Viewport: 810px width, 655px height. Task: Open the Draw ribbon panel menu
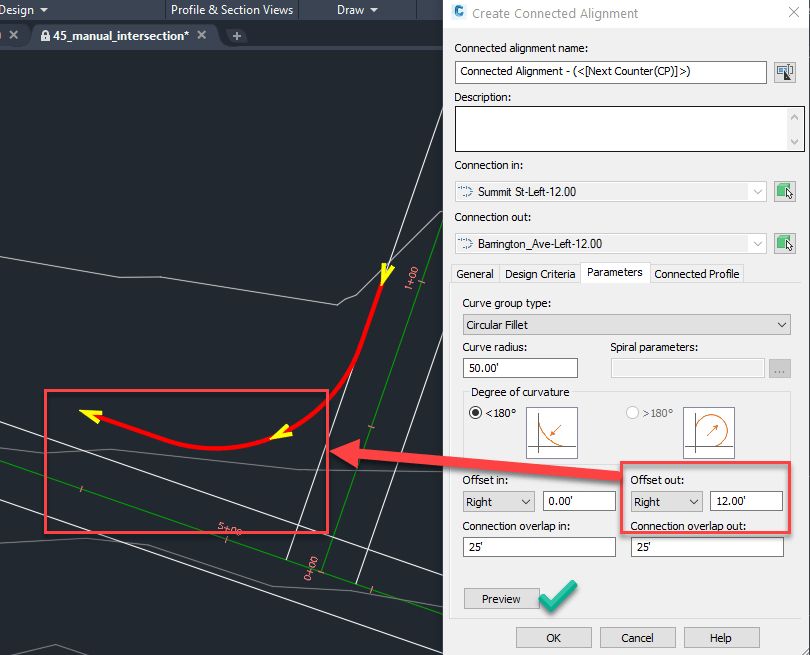[x=357, y=10]
